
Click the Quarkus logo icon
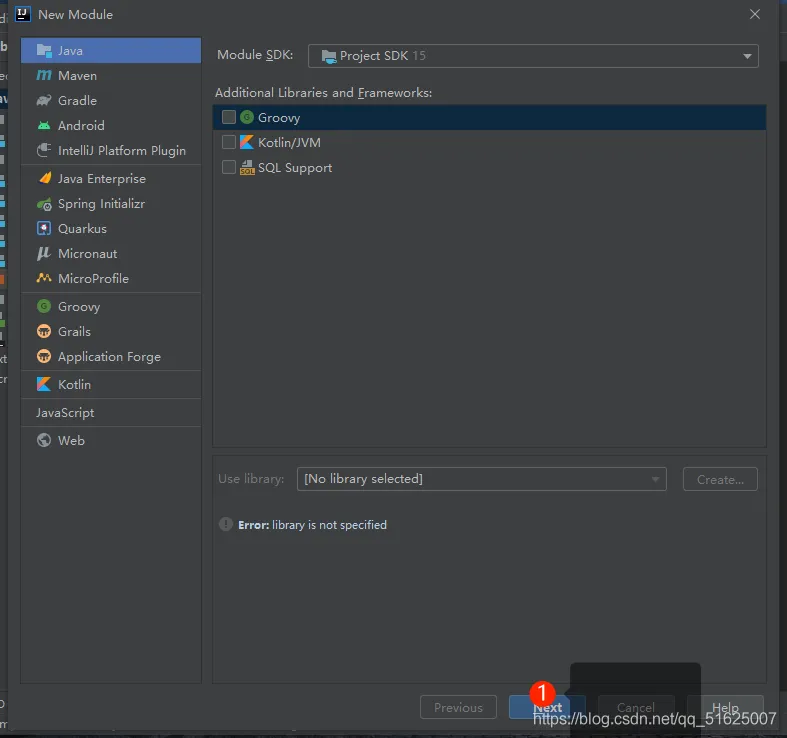click(44, 228)
